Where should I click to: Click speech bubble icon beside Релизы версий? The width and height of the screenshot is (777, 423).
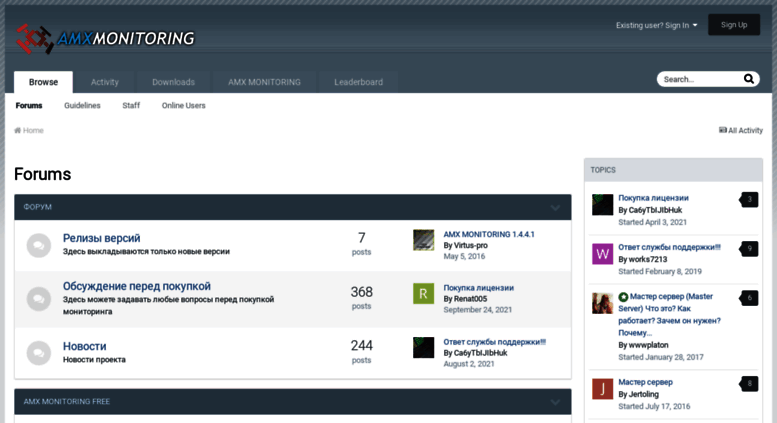39,246
